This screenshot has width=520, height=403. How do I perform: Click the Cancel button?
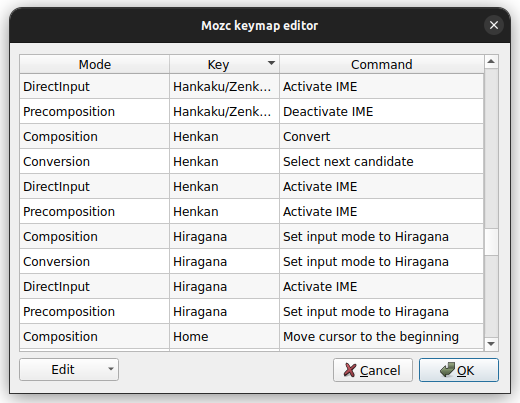(373, 370)
